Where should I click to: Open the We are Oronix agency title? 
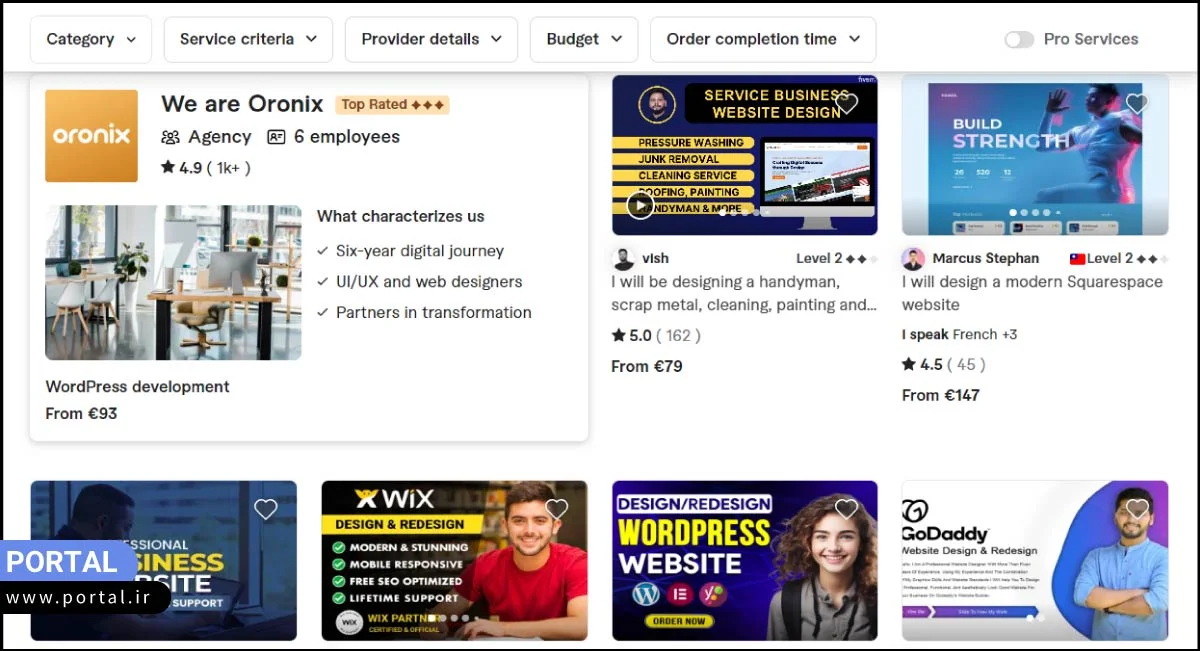point(242,104)
